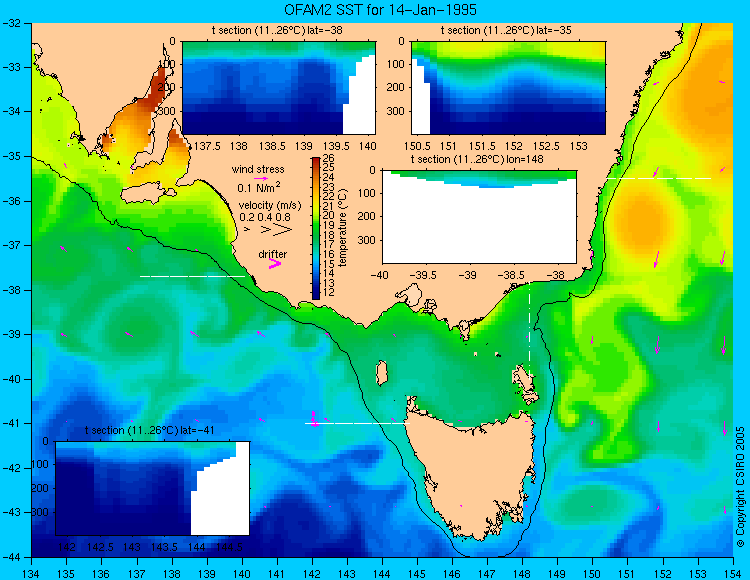750x580 pixels.
Task: Pick the dark red top of temperature colorbar
Action: (x=316, y=161)
